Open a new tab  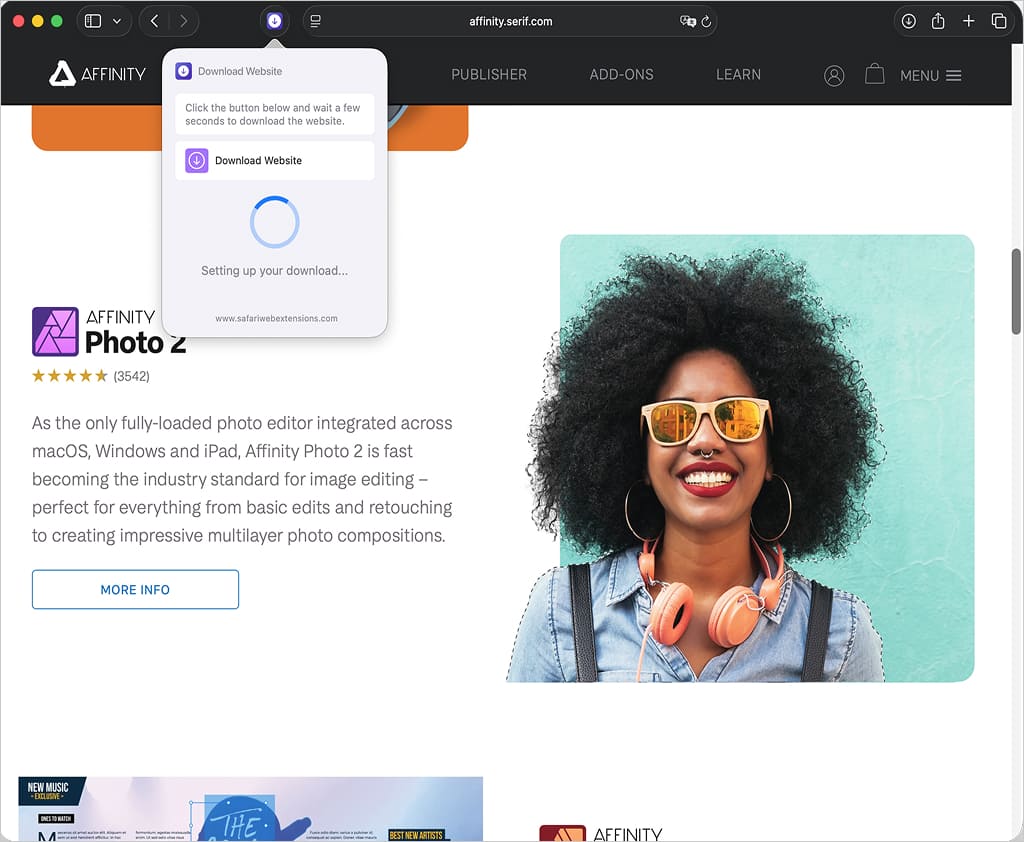(968, 21)
